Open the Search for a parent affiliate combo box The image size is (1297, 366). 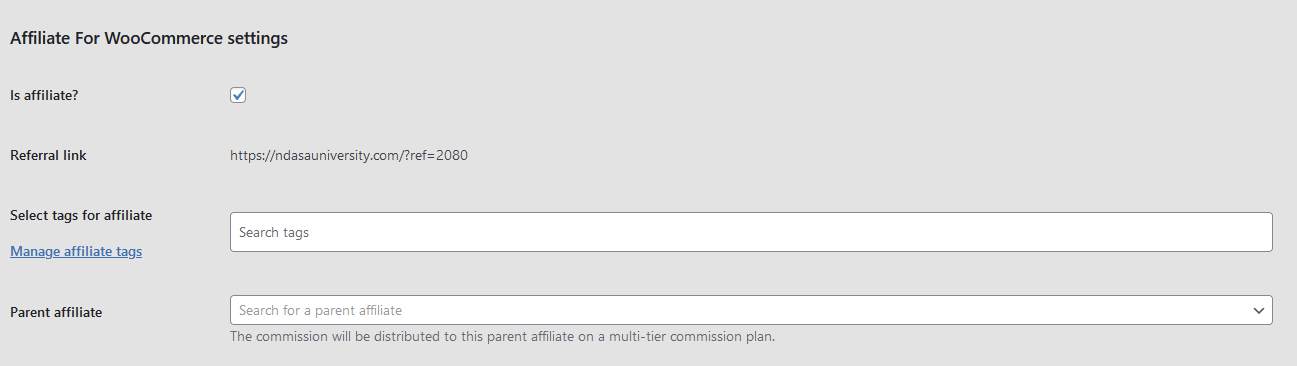(751, 310)
